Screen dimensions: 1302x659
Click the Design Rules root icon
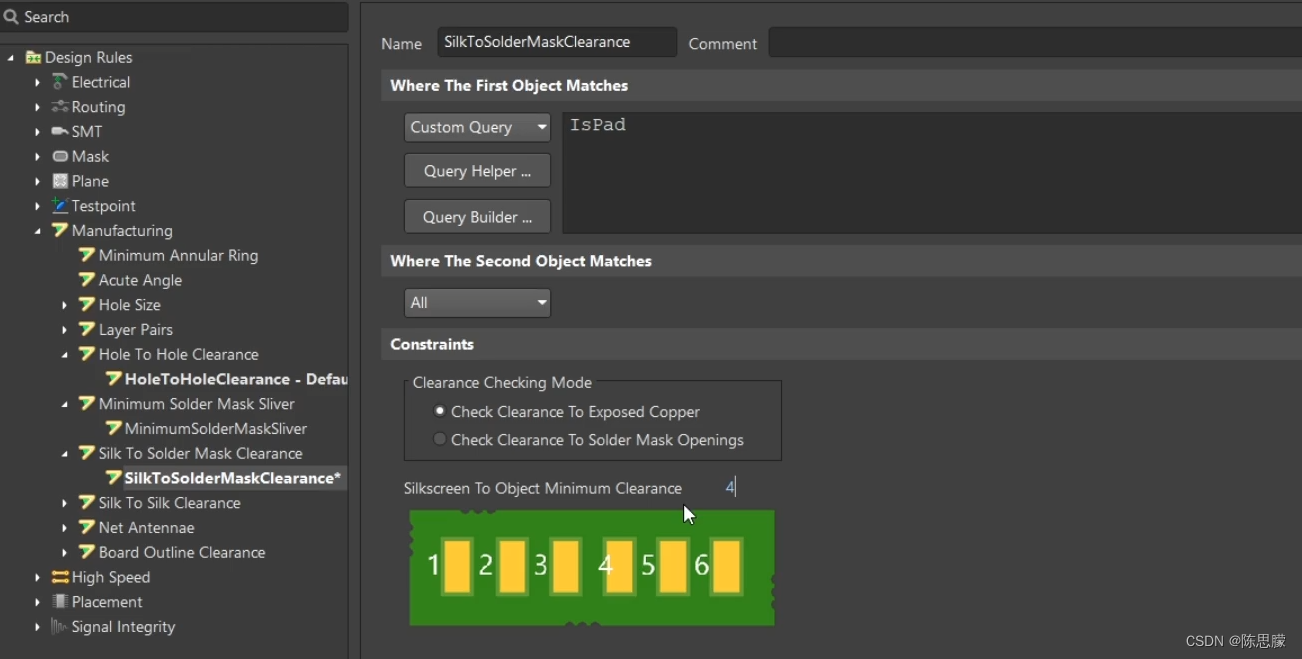pyautogui.click(x=33, y=58)
